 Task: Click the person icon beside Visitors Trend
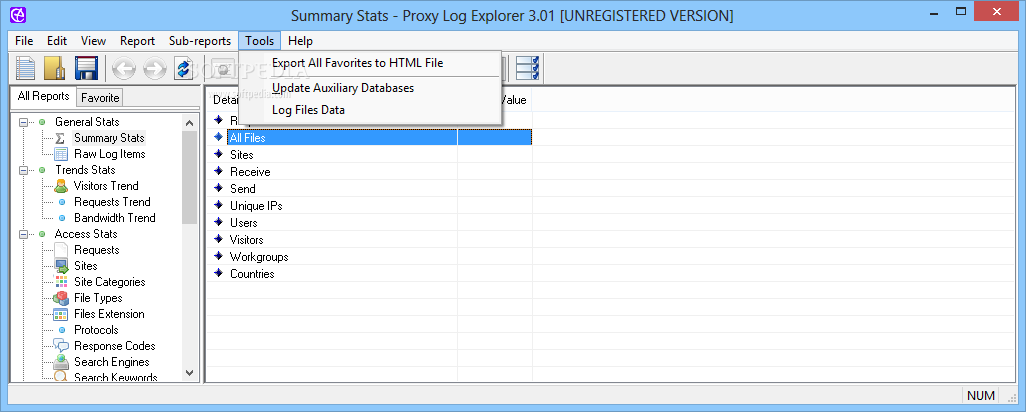tap(61, 186)
